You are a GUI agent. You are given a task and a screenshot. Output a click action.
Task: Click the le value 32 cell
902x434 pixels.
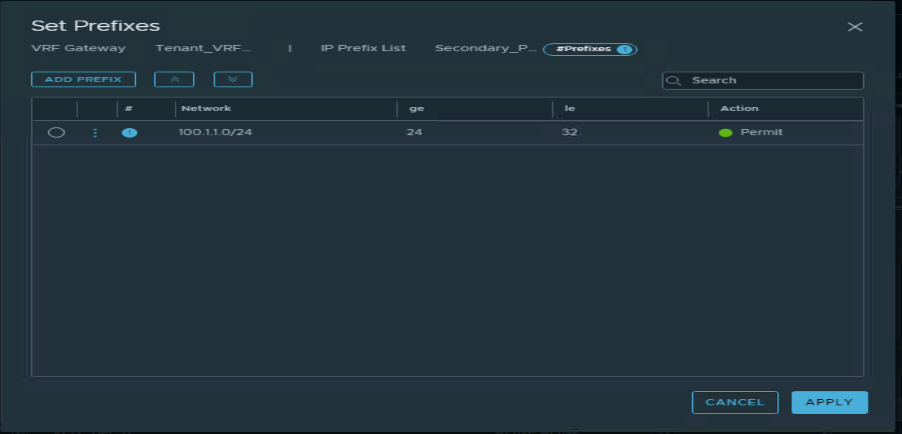[x=569, y=132]
